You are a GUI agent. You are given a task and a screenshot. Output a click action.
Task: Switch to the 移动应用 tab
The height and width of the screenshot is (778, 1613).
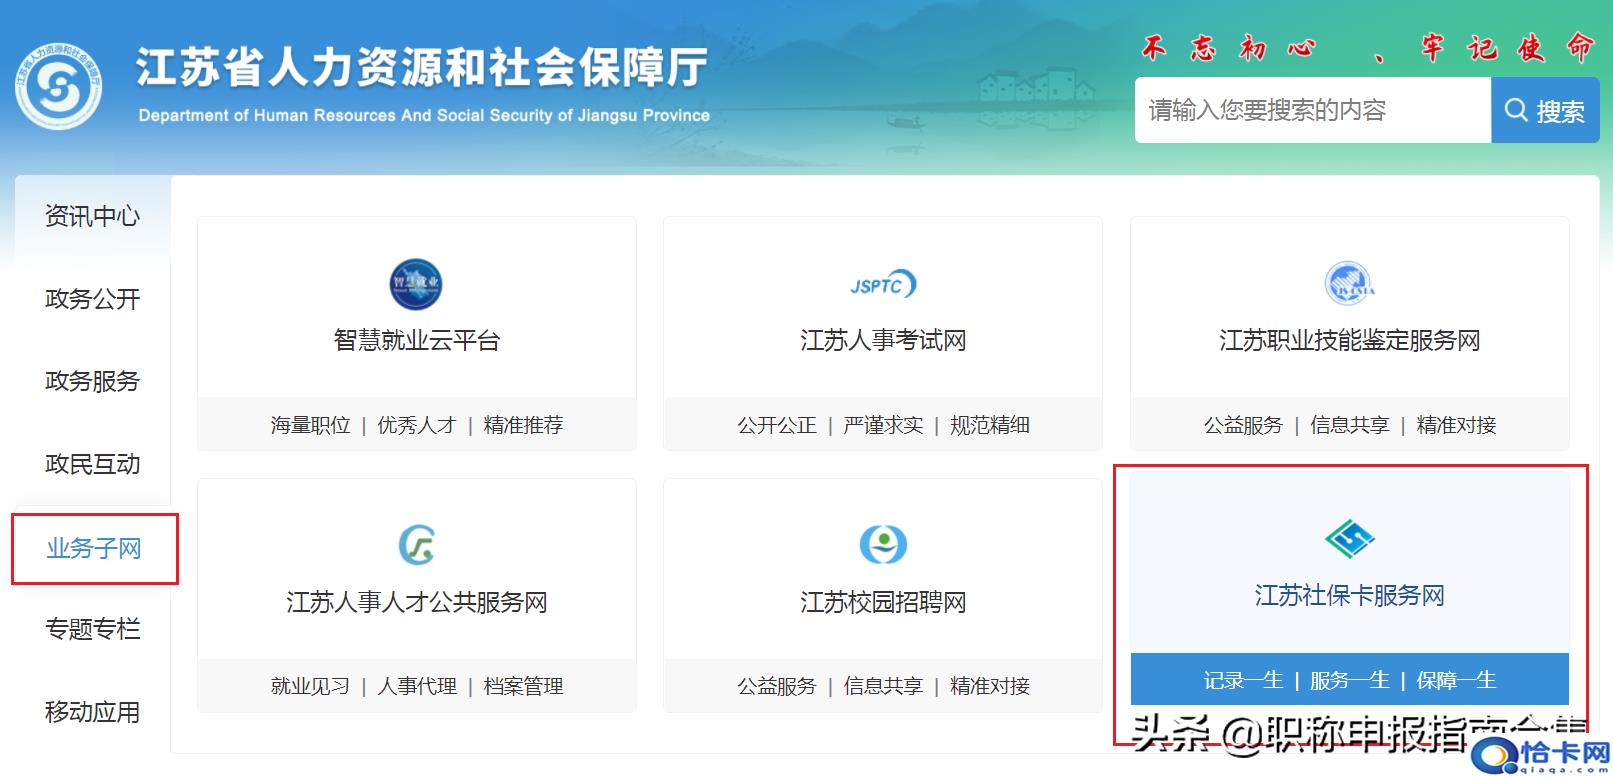(x=92, y=712)
